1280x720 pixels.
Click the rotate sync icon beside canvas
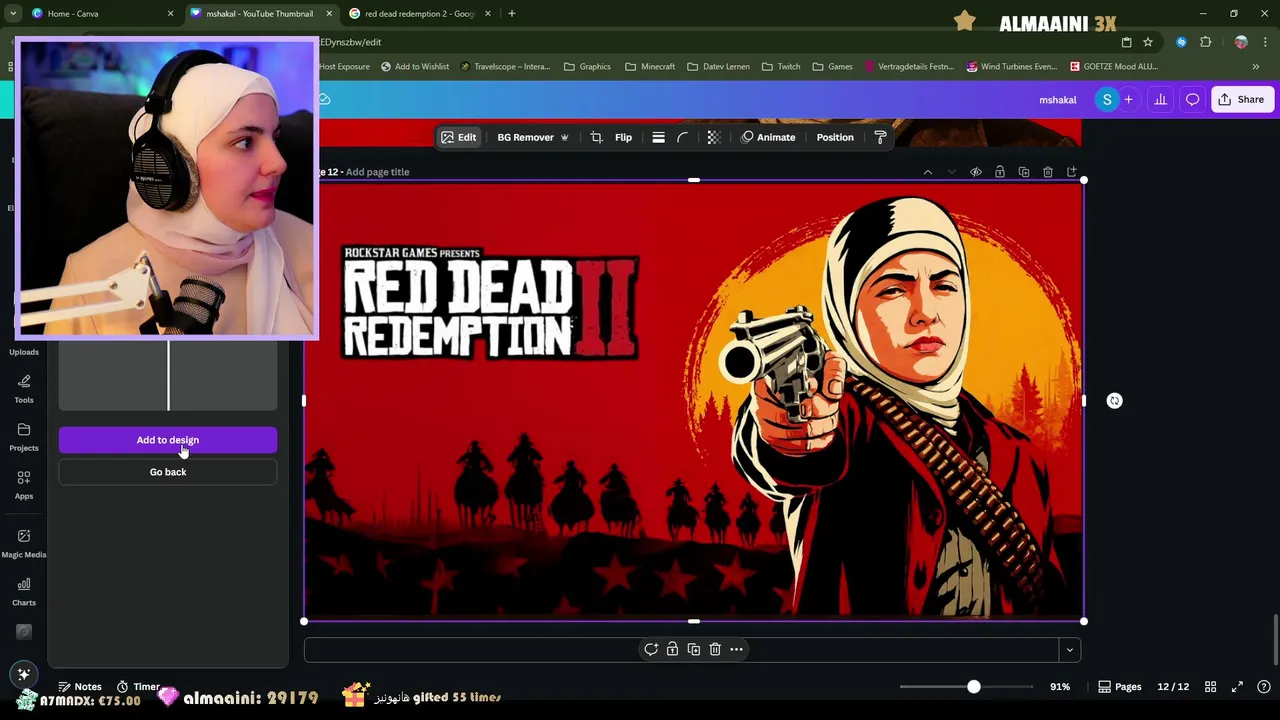click(1114, 401)
